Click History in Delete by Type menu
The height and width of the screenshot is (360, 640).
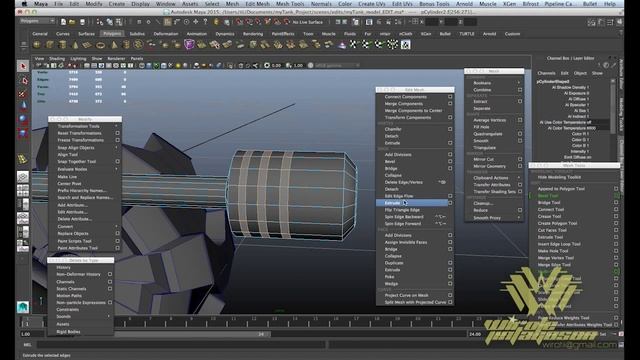coord(63,267)
